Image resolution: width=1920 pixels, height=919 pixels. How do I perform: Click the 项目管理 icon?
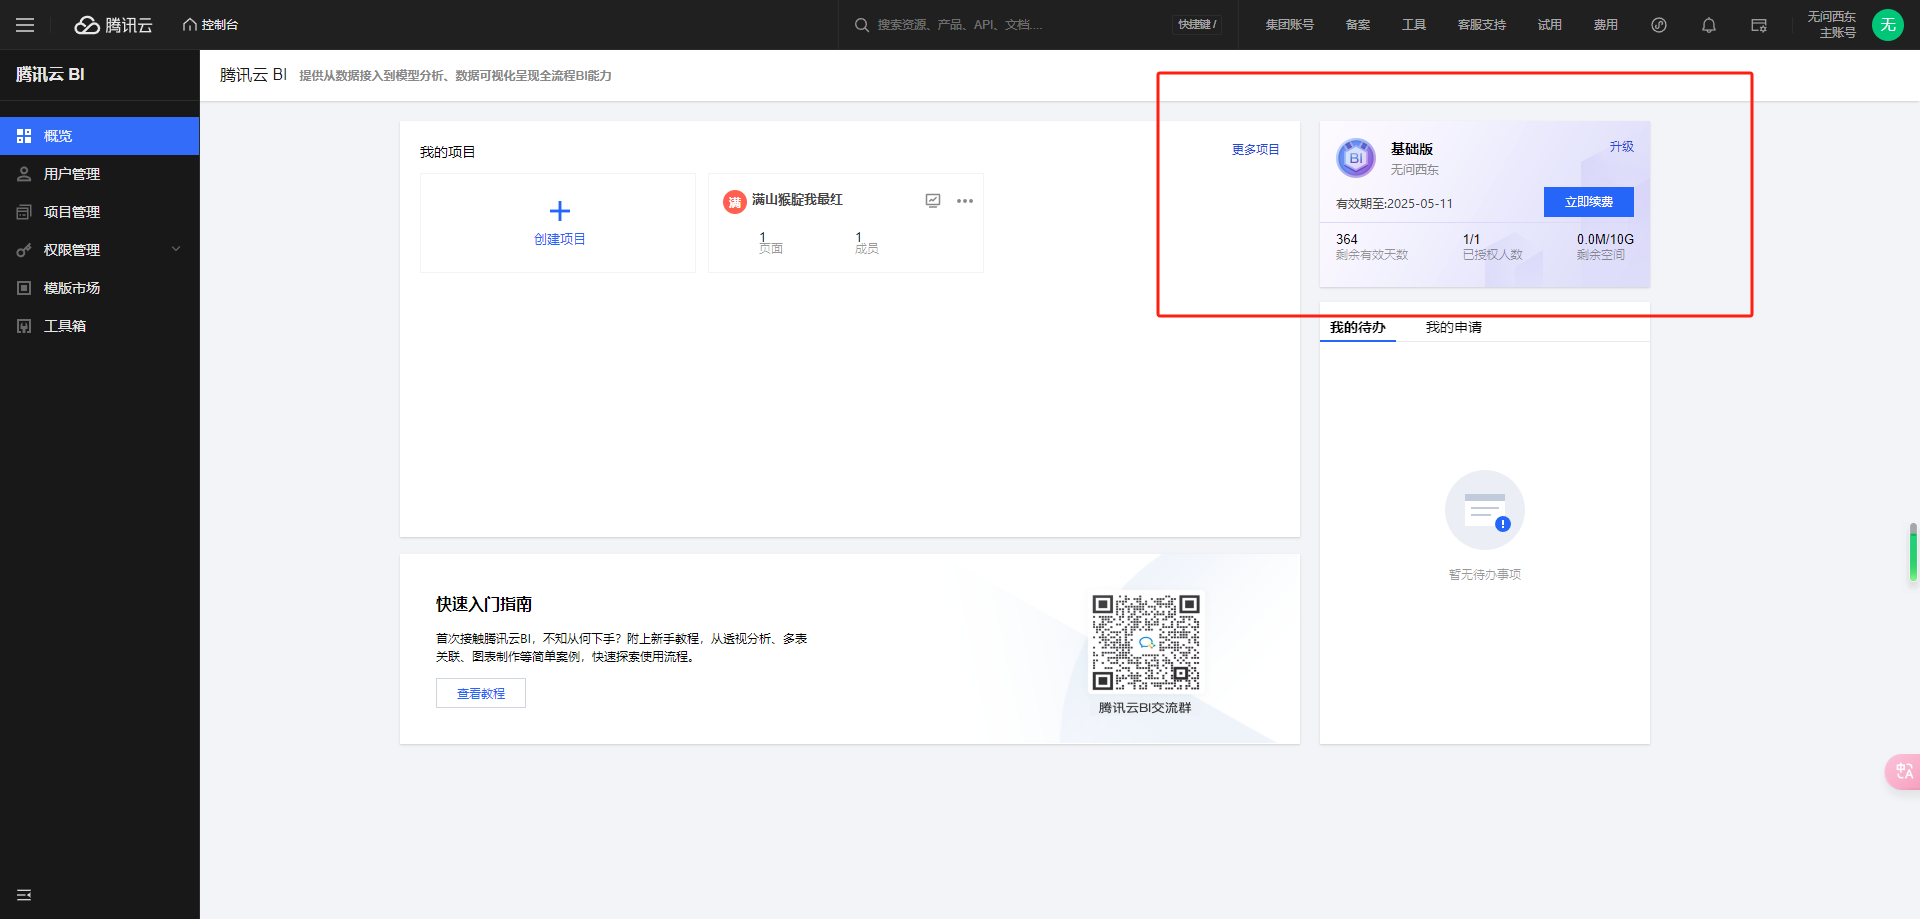tap(24, 212)
